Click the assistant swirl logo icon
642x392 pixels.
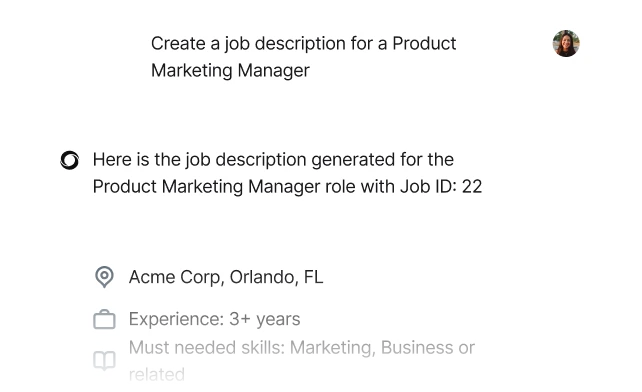coord(70,160)
